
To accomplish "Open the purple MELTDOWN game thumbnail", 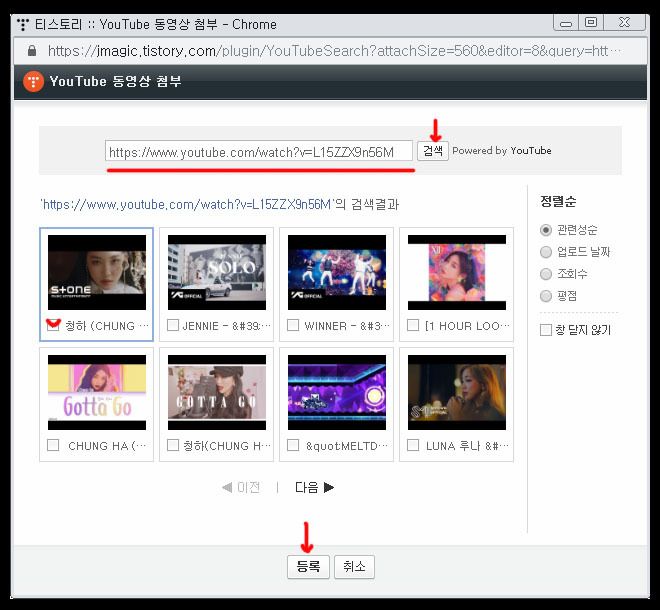I will click(337, 392).
